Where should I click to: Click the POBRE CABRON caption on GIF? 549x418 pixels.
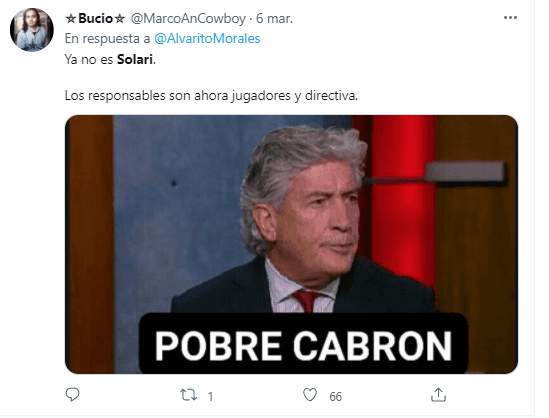[303, 346]
